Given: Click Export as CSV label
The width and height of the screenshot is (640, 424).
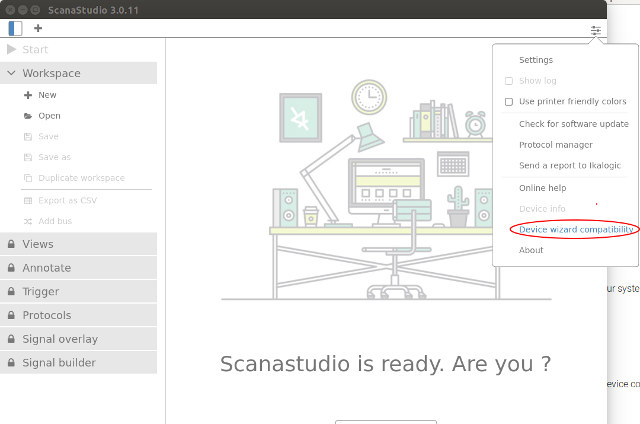Looking at the screenshot, I should (67, 200).
